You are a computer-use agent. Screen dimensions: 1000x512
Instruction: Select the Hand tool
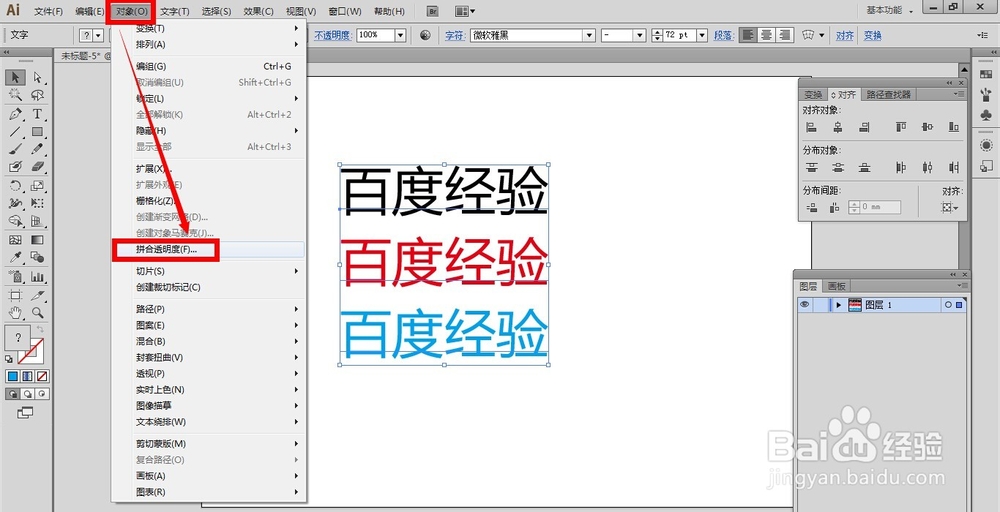tap(15, 312)
